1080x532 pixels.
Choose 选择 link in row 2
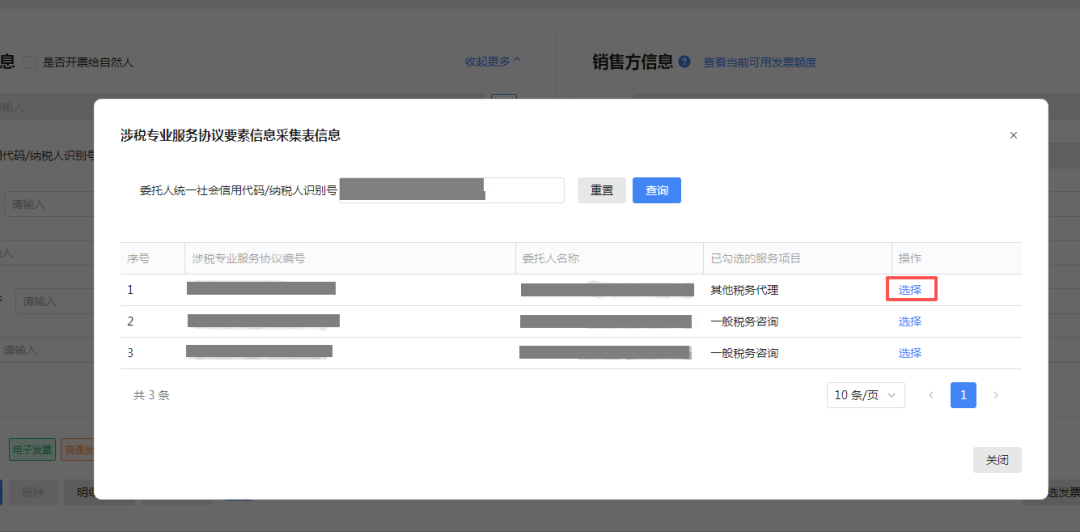point(910,322)
